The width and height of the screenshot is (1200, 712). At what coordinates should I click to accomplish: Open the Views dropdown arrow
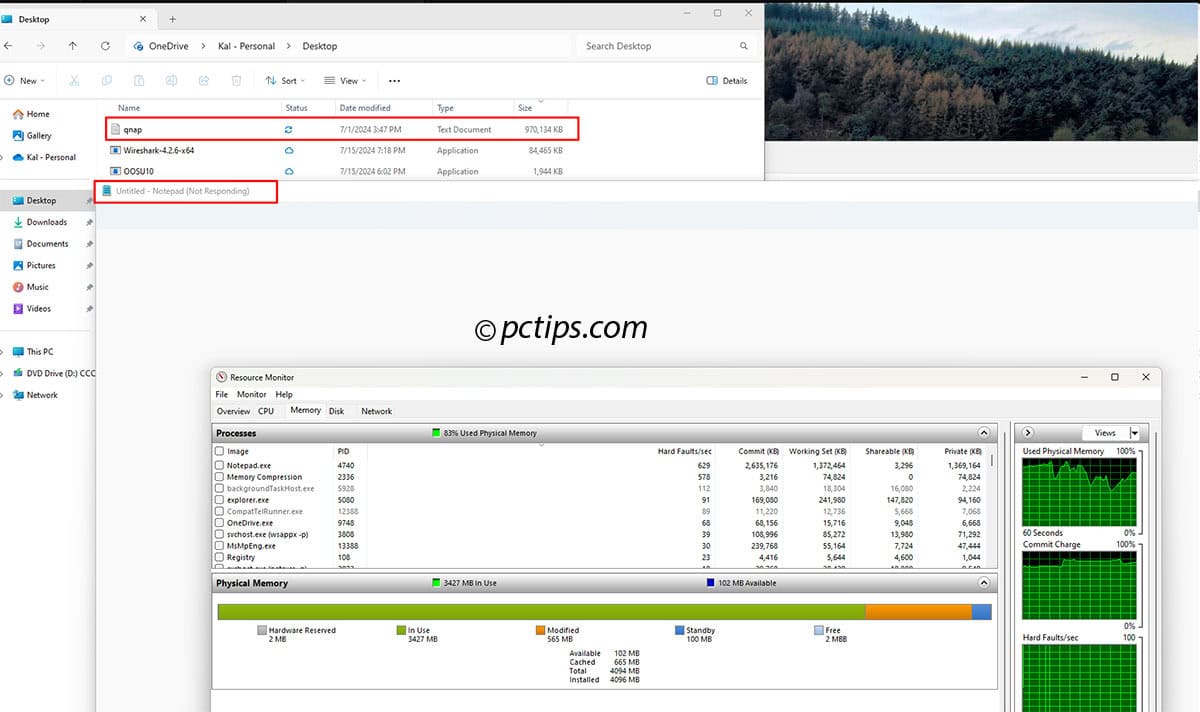click(x=1134, y=433)
